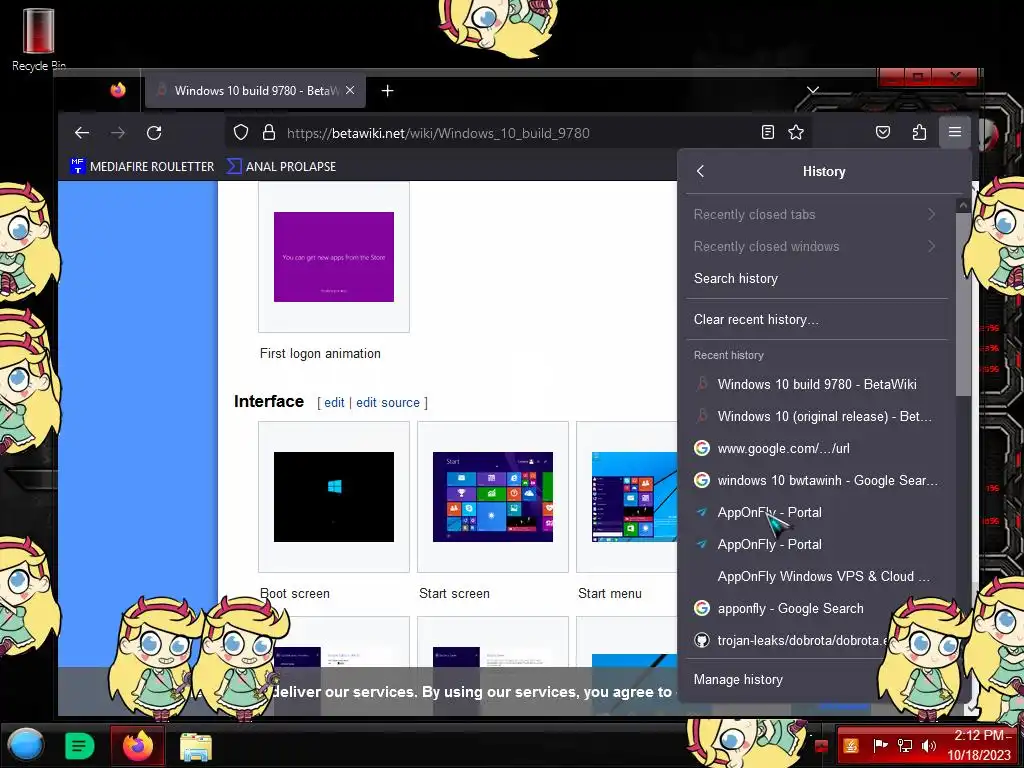Open AppOnFly Windows VPS & Cloud entry
Screen dimensions: 1024x768
click(816, 576)
